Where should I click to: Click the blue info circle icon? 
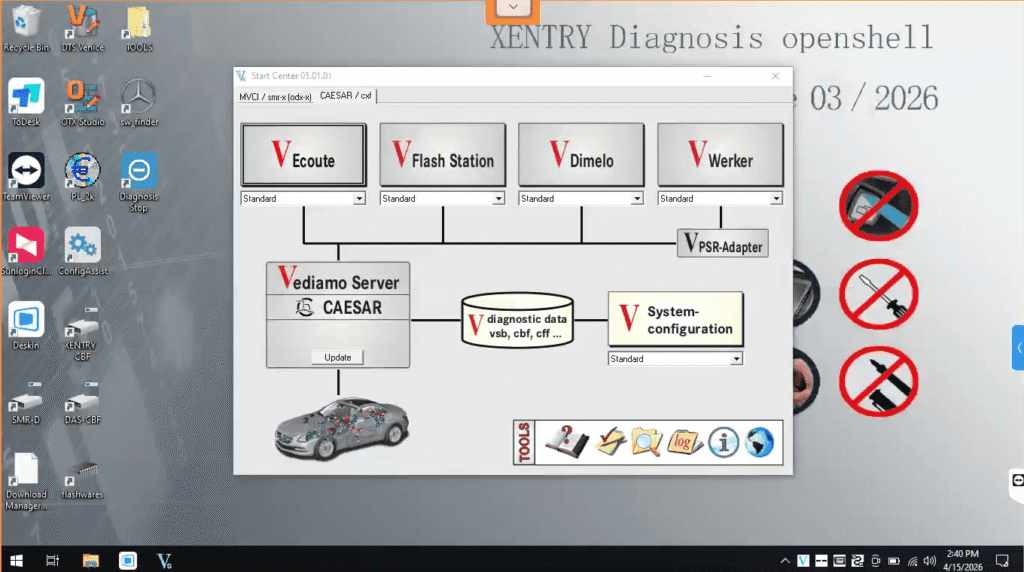[723, 441]
